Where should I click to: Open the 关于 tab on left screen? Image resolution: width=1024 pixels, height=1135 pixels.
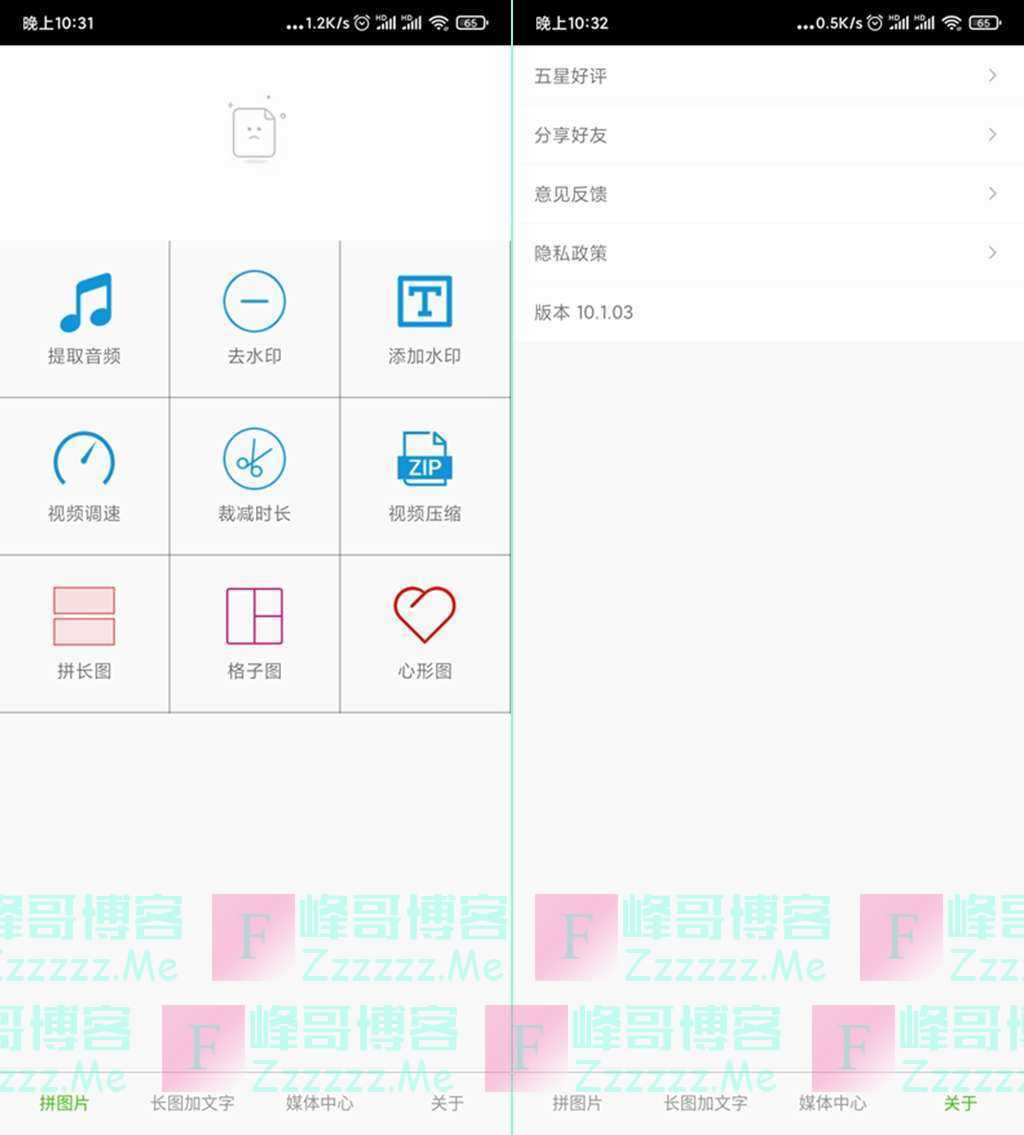(447, 1103)
